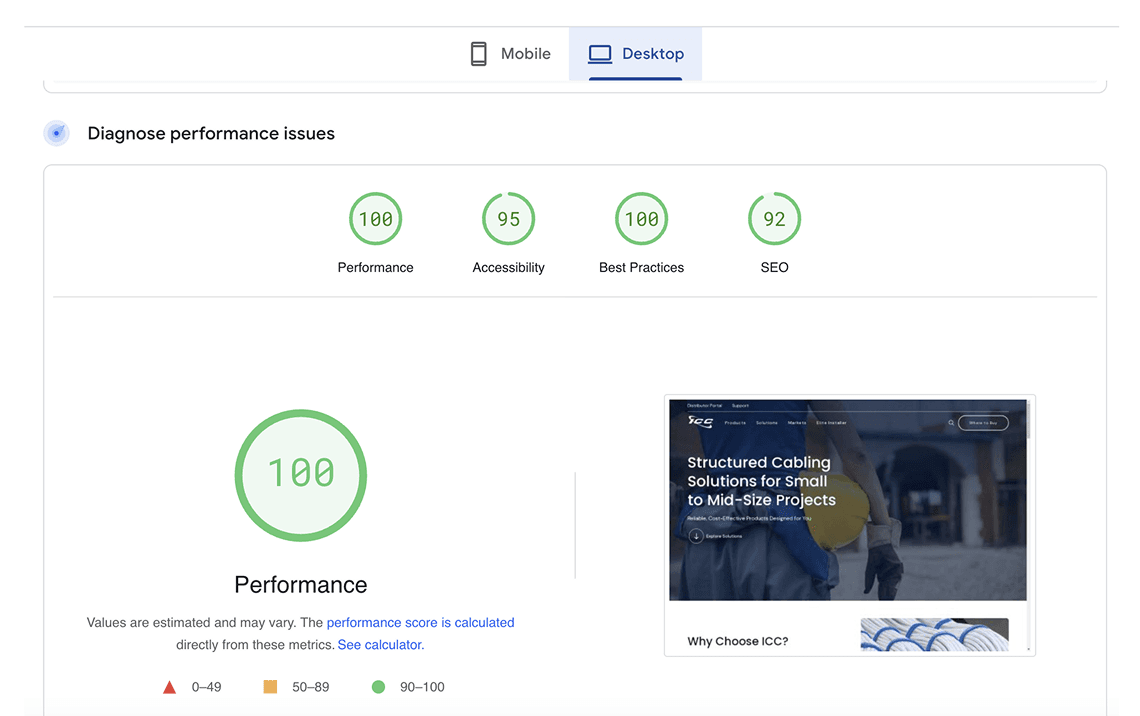1140x716 pixels.
Task: Select the Desktop tab
Action: coord(635,54)
